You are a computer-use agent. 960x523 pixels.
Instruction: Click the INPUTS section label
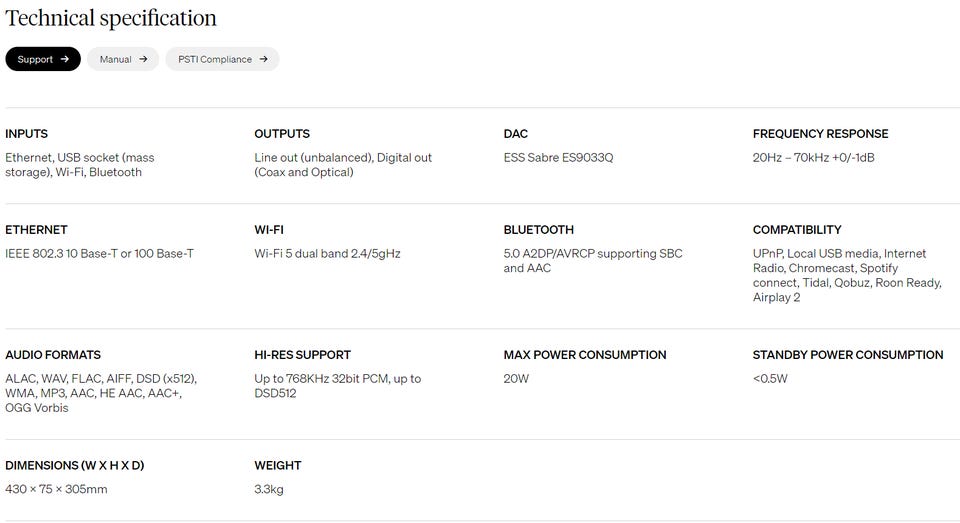pyautogui.click(x=26, y=134)
